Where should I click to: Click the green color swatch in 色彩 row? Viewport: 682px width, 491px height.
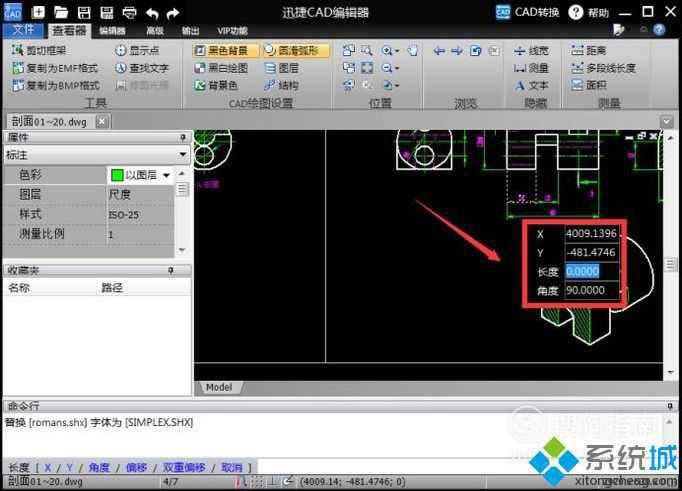(117, 175)
